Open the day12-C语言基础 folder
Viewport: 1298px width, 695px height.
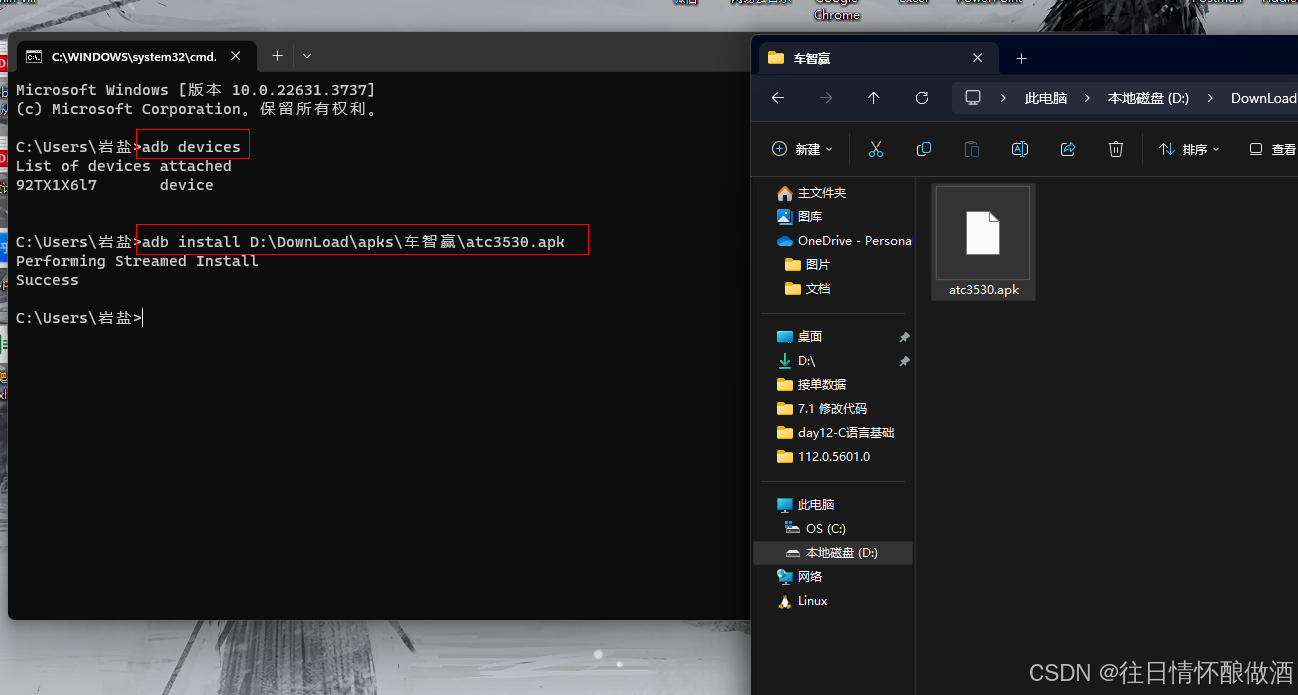(x=835, y=432)
